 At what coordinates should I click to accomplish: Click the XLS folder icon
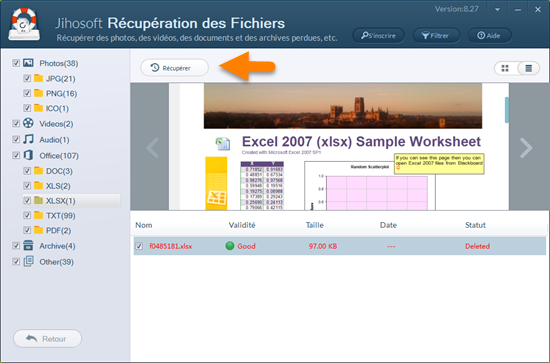click(39, 186)
